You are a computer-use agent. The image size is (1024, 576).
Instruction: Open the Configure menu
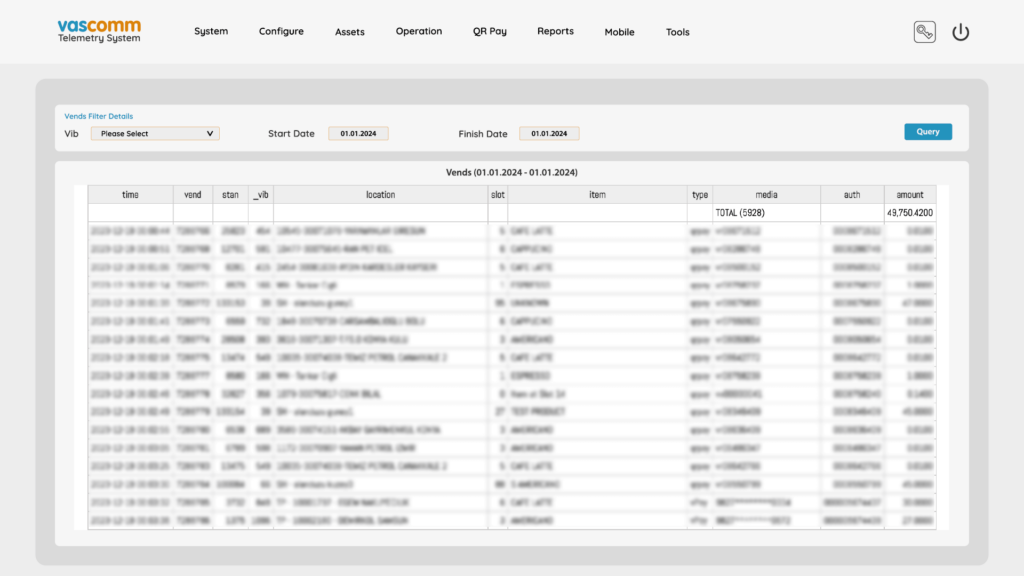pos(281,32)
